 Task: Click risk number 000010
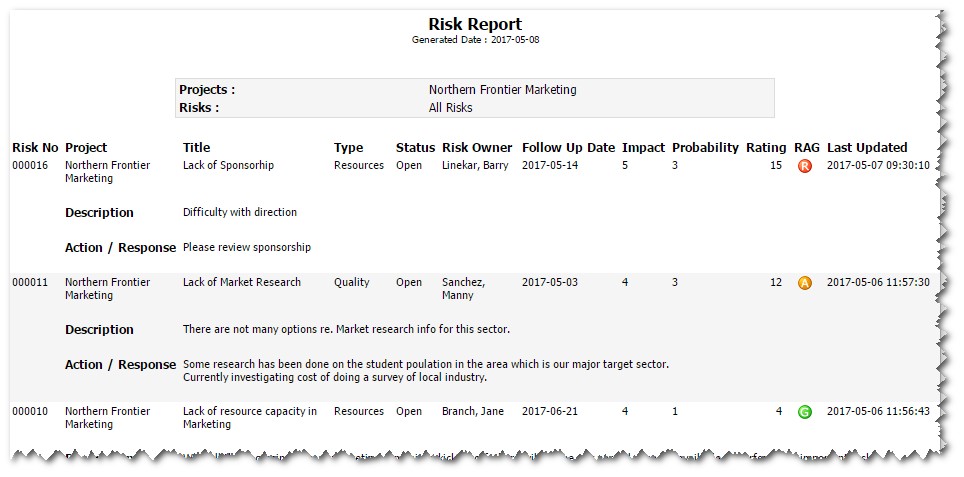30,411
